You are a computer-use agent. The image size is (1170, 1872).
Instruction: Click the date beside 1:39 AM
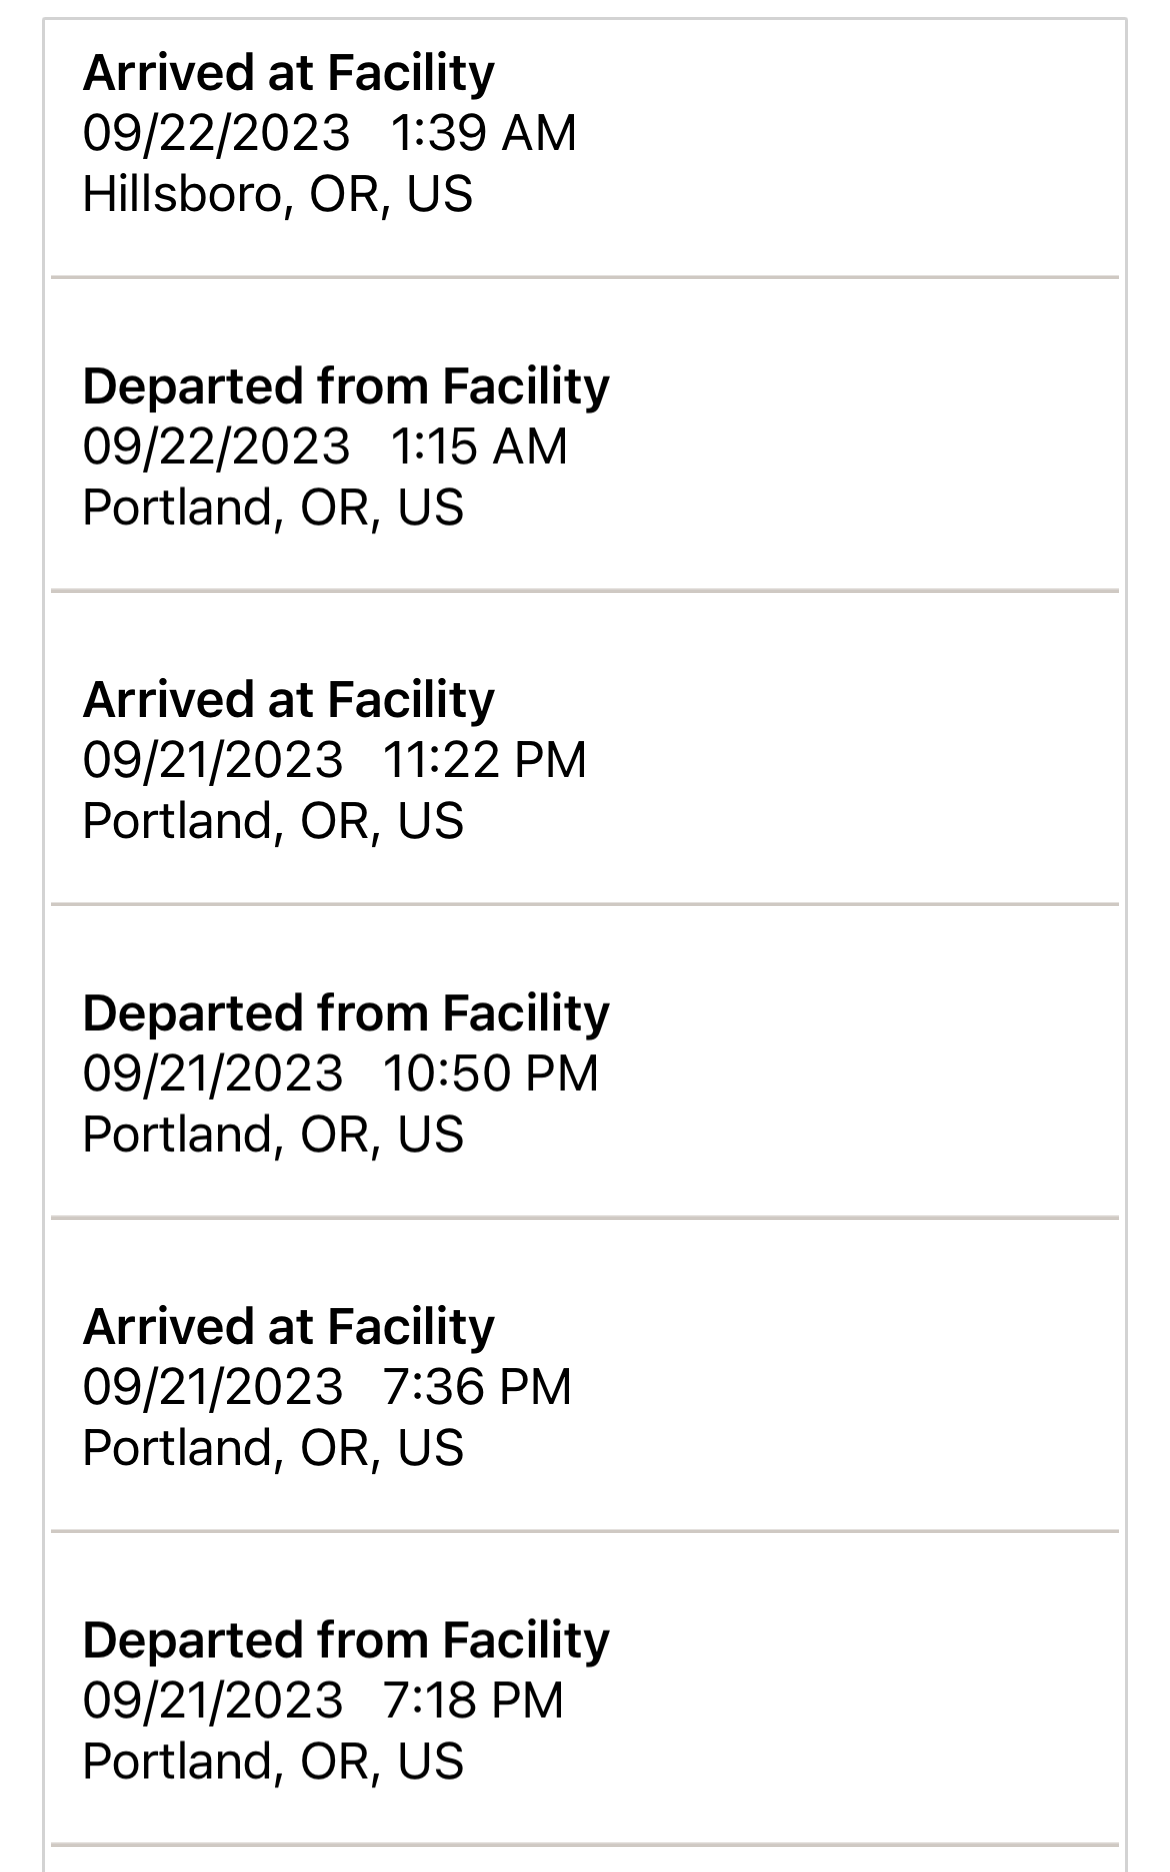tap(216, 133)
